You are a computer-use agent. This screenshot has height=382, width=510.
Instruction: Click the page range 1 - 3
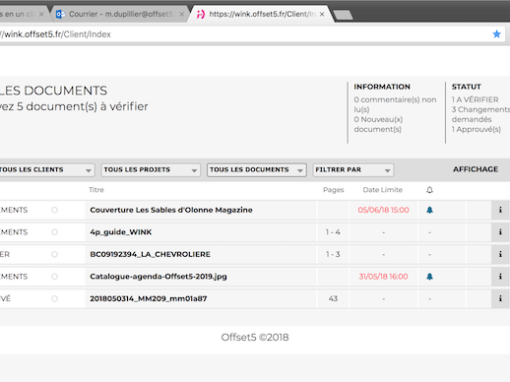coord(333,254)
